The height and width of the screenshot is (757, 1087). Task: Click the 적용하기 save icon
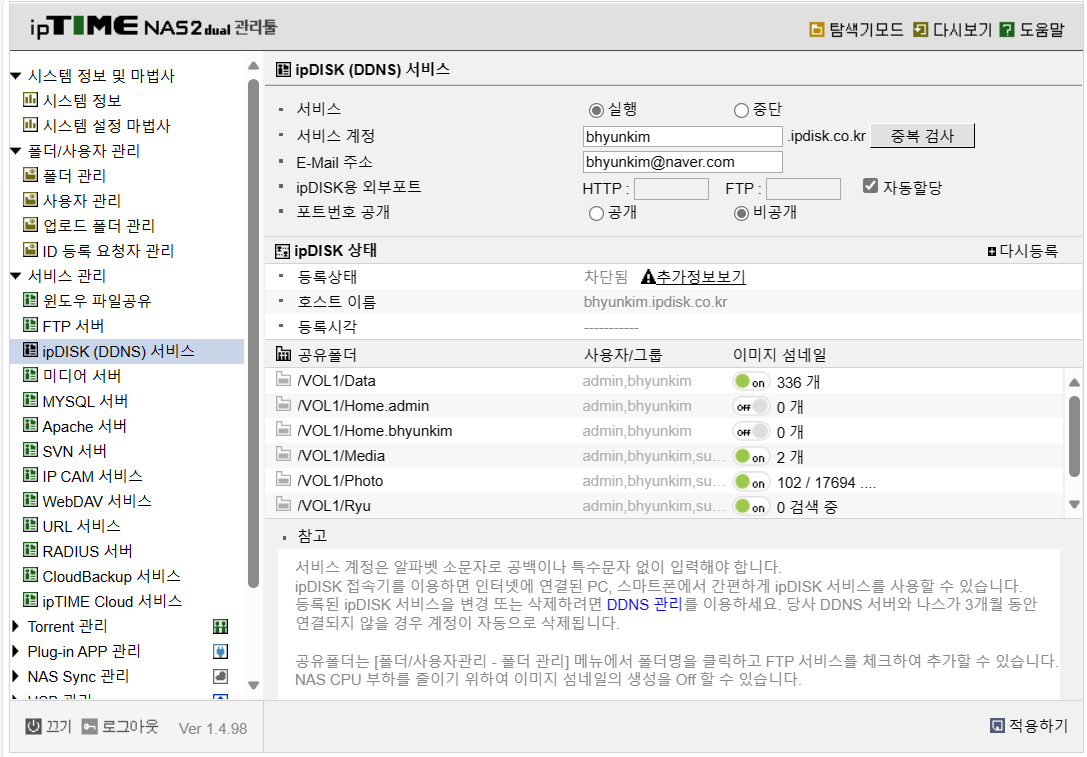(x=997, y=726)
